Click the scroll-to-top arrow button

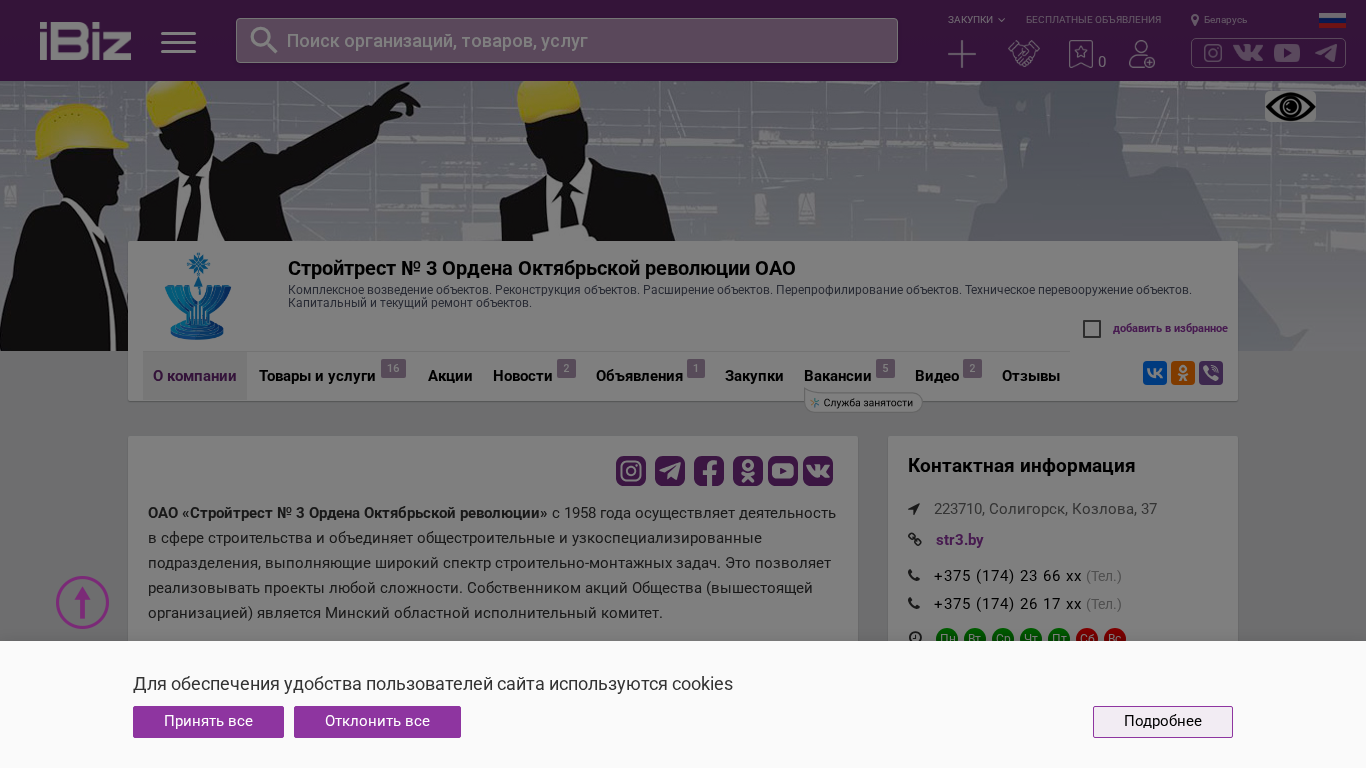[x=82, y=603]
